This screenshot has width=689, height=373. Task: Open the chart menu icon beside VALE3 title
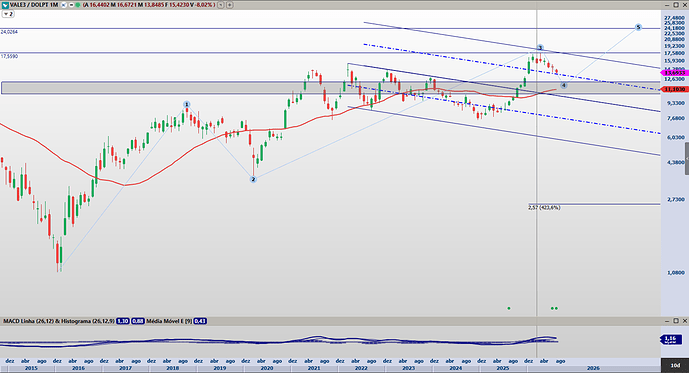[5, 5]
